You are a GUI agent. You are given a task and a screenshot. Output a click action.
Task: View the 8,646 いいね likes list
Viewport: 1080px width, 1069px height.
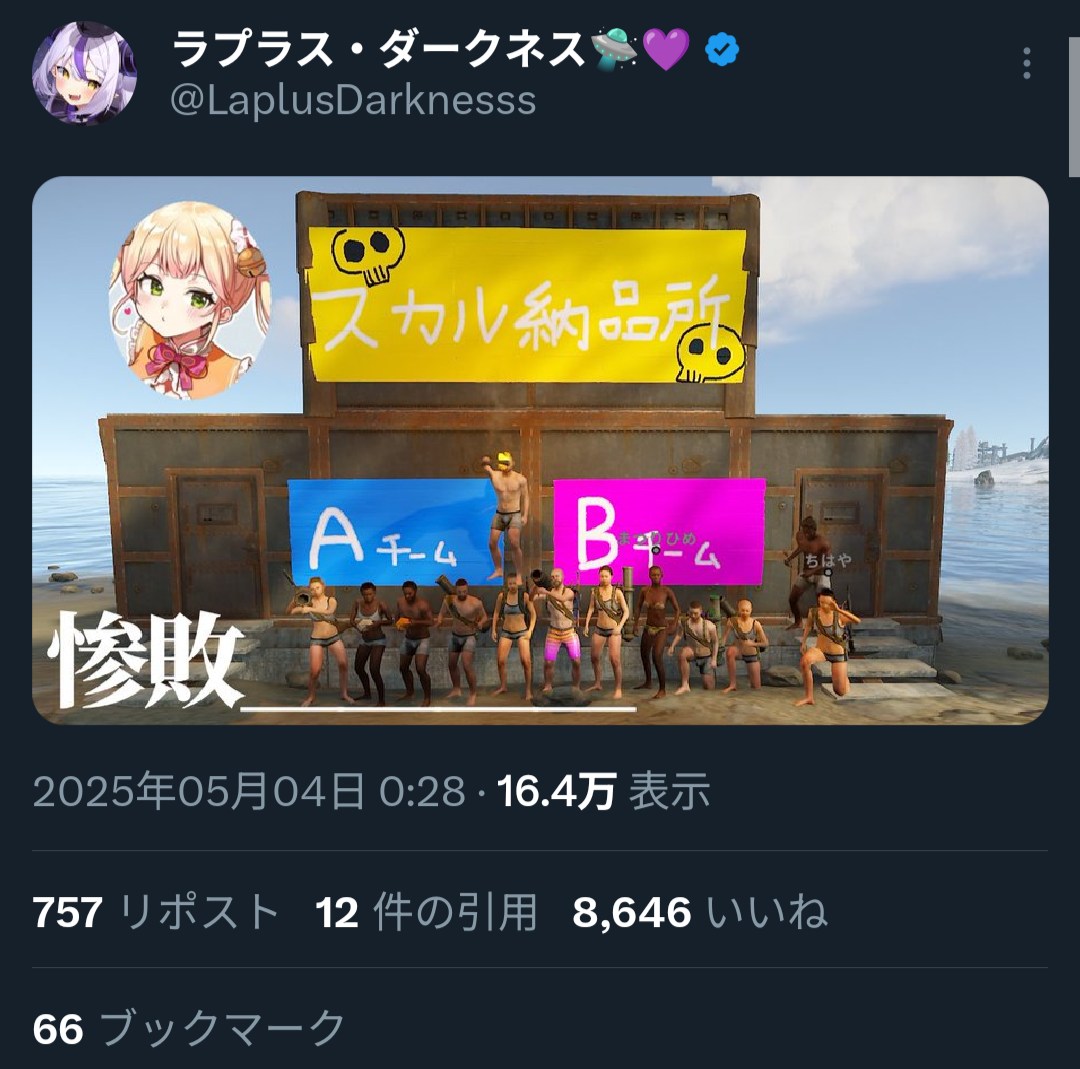tap(700, 912)
